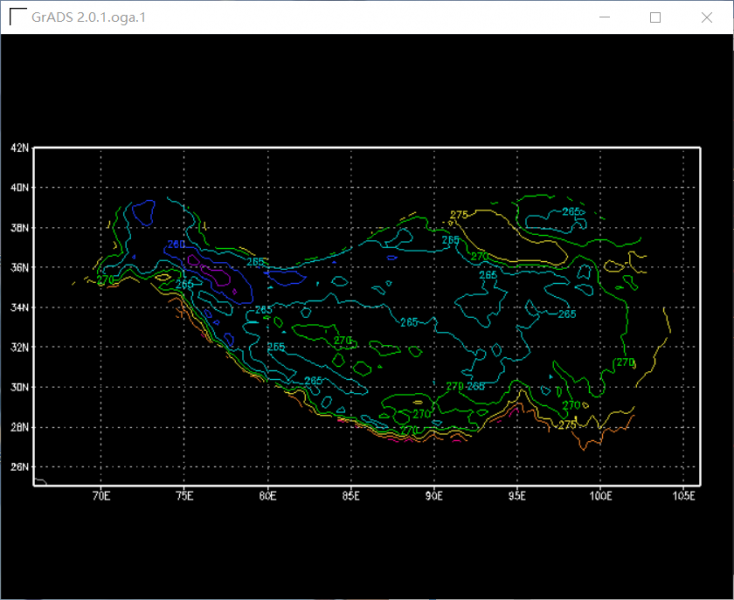
Task: Click the 90E longitude axis label
Action: (x=434, y=495)
